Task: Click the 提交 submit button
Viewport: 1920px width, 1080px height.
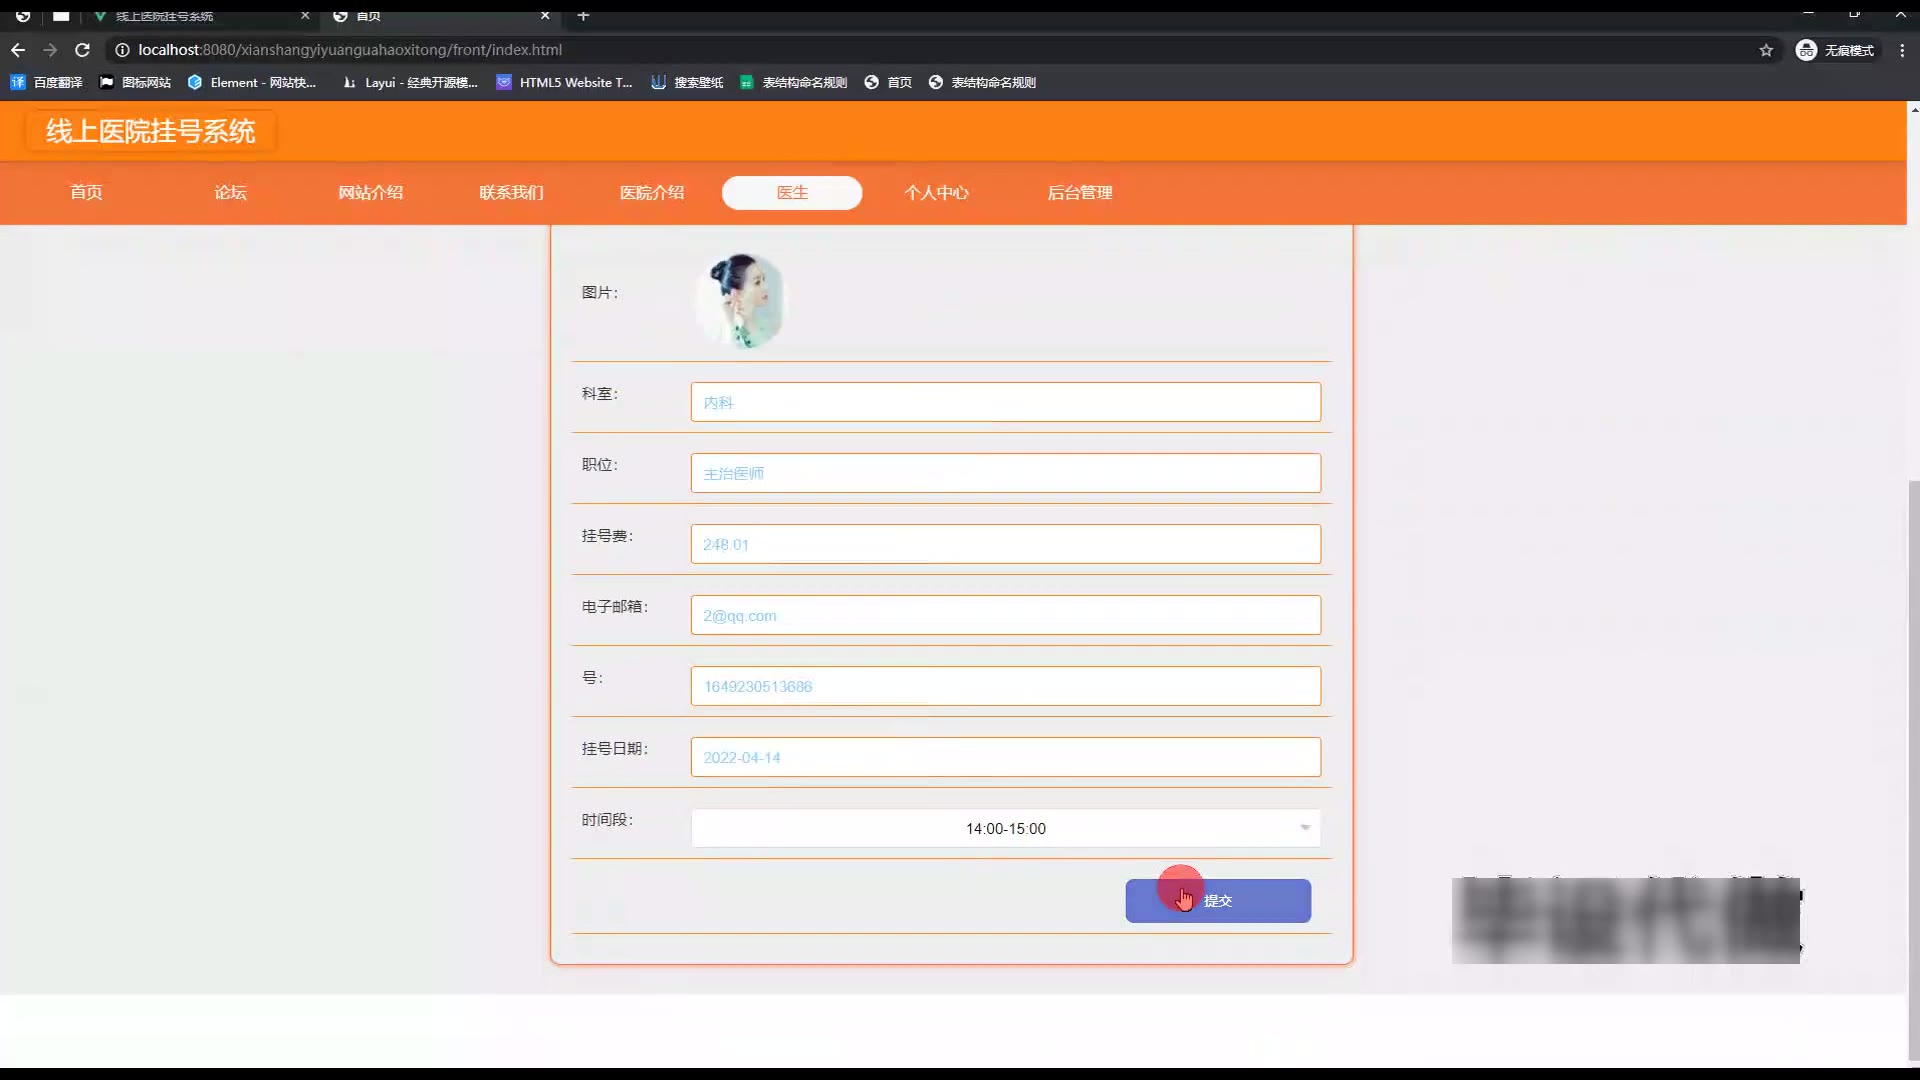Action: [x=1217, y=901]
